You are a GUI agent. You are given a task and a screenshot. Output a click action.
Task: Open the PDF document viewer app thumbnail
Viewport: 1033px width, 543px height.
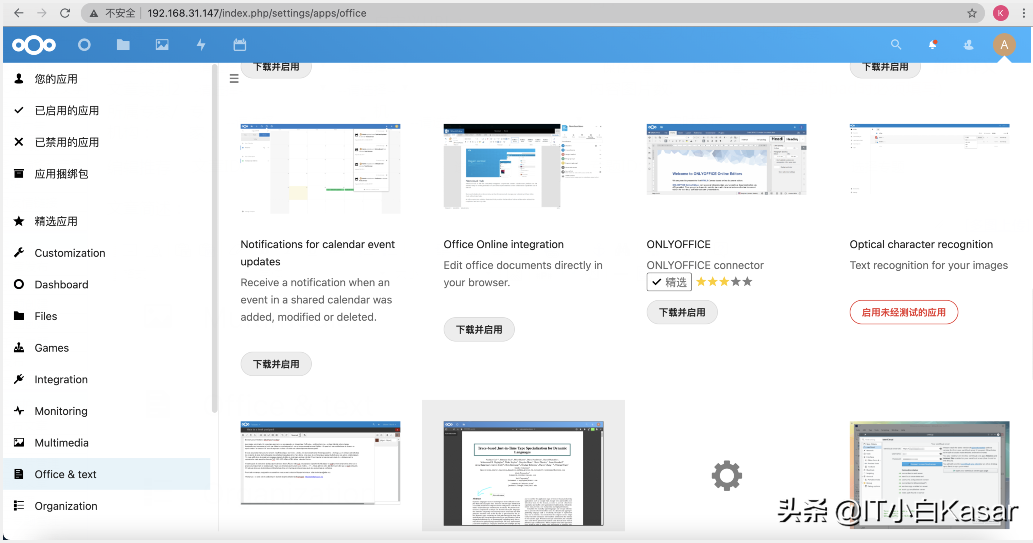tap(523, 473)
